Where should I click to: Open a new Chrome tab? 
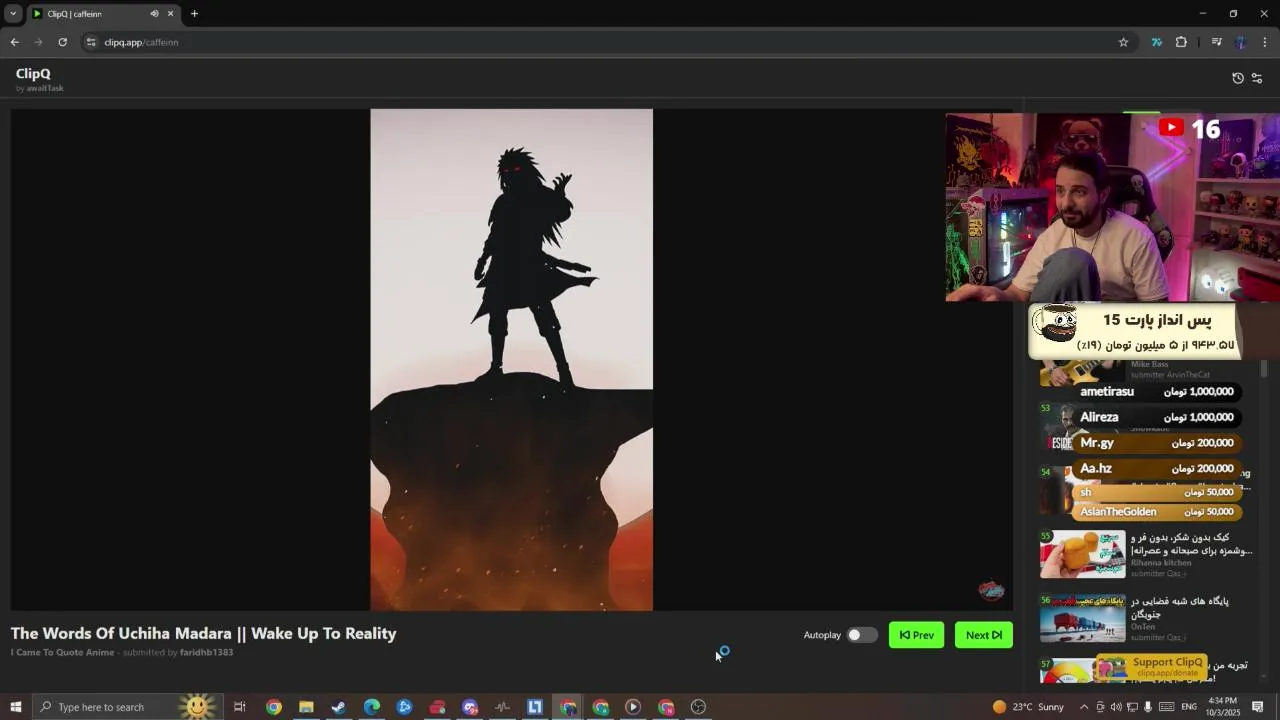(194, 14)
